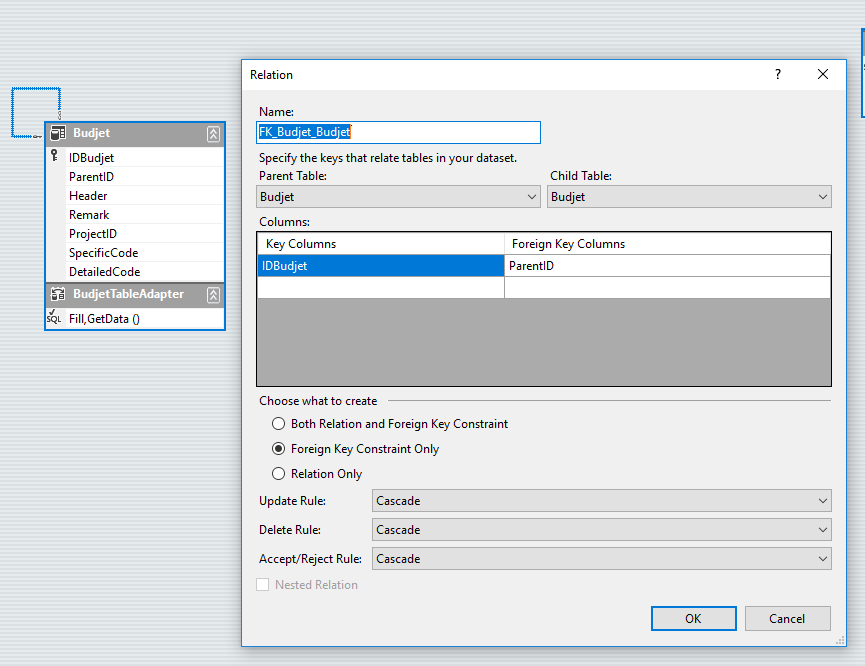
Task: Click the SQL icon next to Fill,GetData
Action: click(x=54, y=317)
